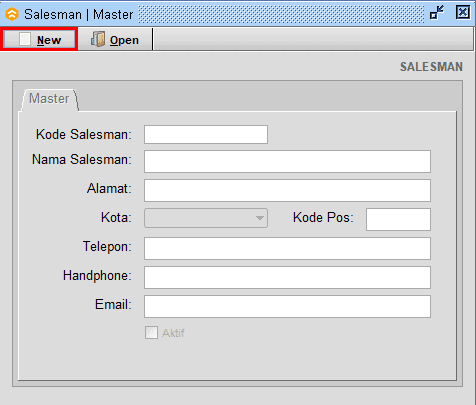Detach window using the arrow-square icon
The height and width of the screenshot is (405, 476).
[x=437, y=13]
